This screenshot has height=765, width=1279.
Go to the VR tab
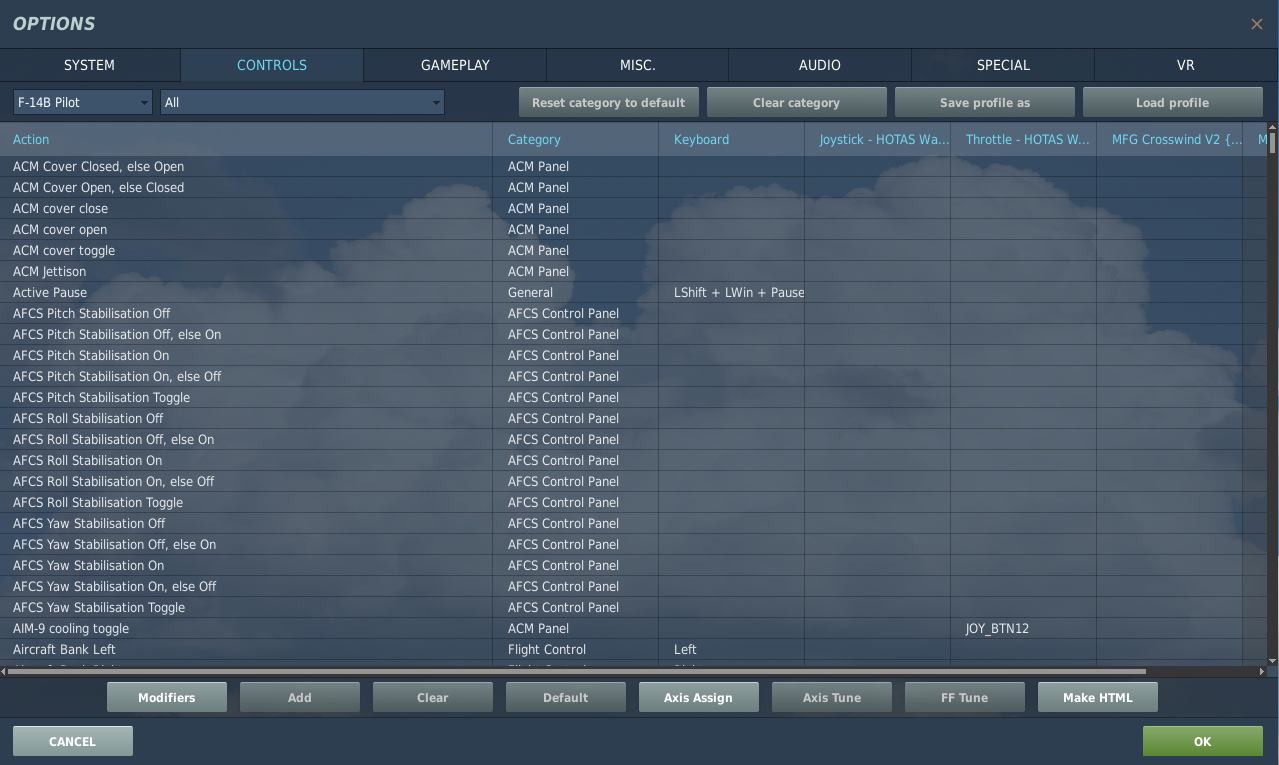click(x=1185, y=65)
